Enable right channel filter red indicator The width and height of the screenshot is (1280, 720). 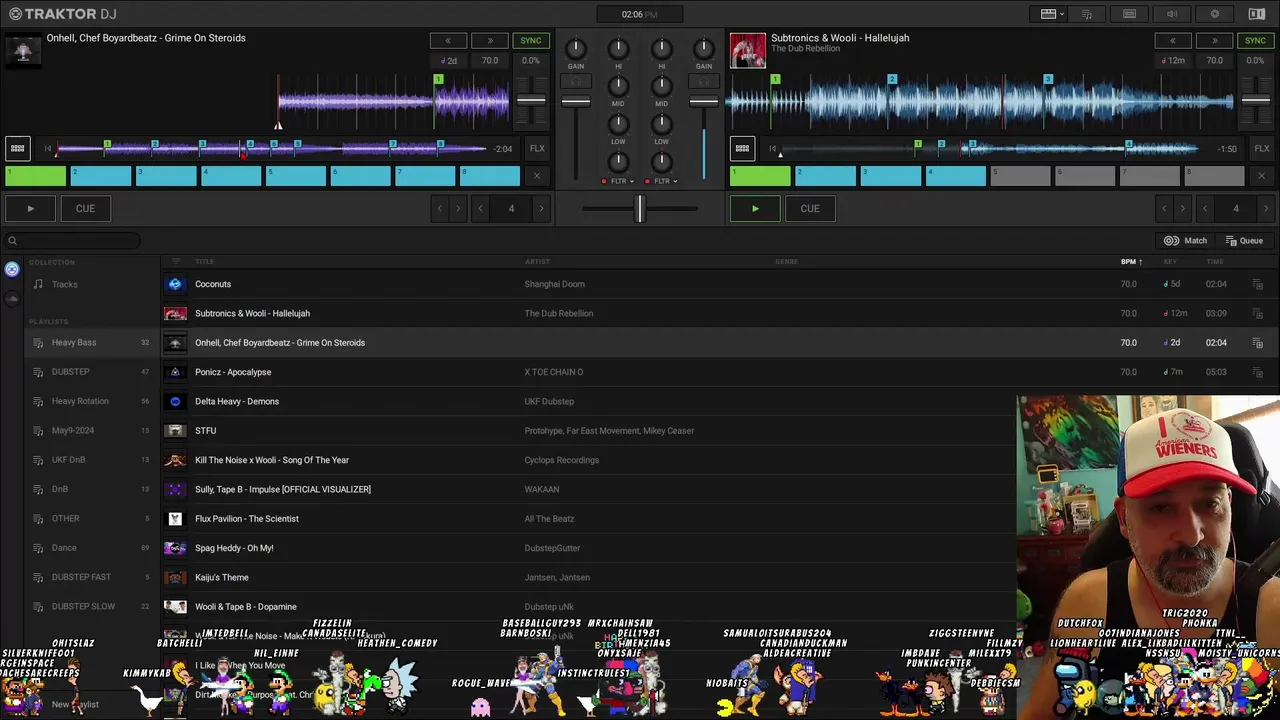coord(647,181)
